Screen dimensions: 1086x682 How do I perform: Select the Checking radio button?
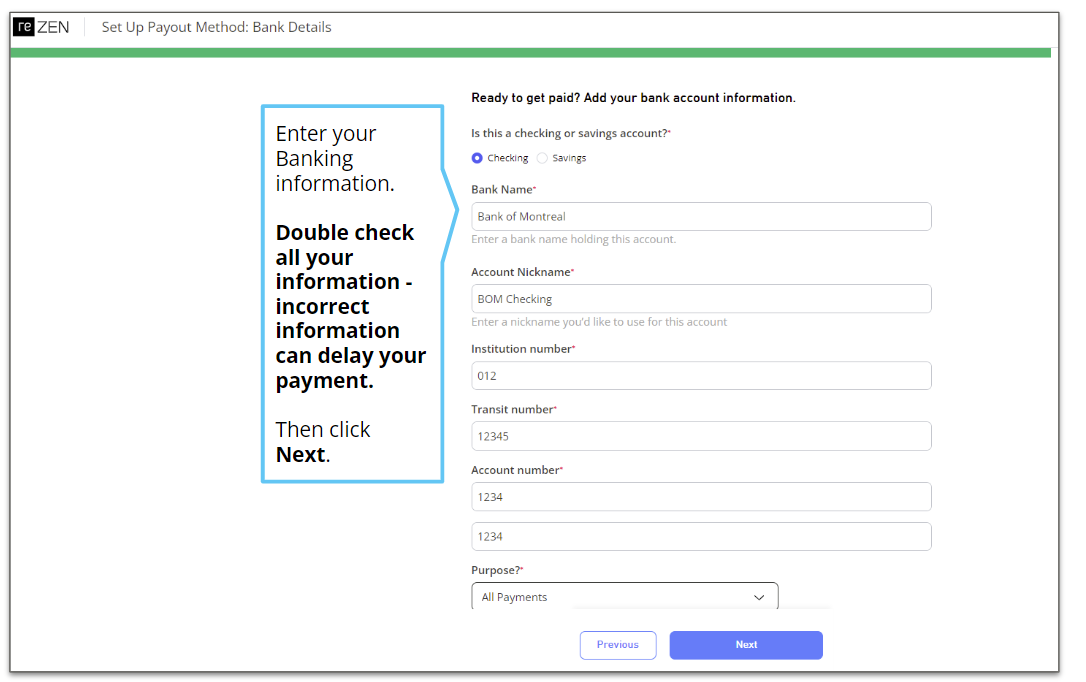(476, 157)
